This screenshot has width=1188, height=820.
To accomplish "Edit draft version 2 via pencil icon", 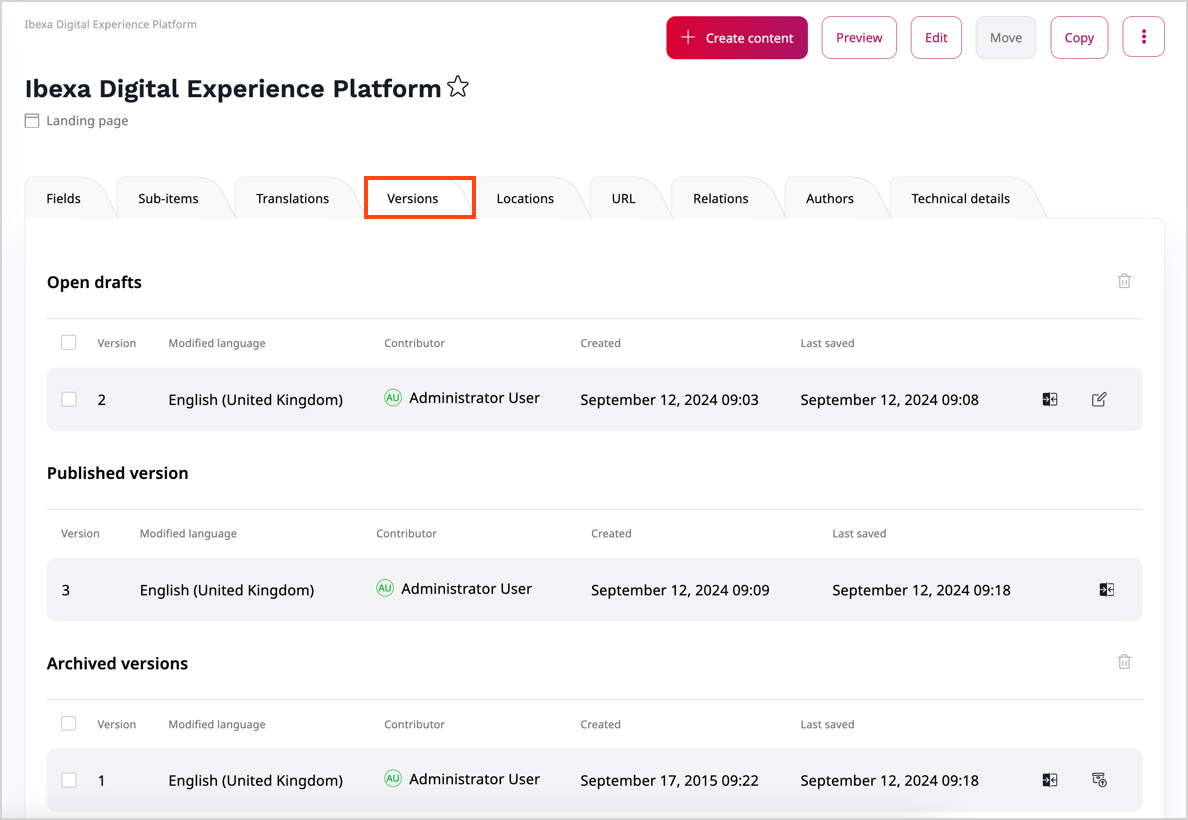I will (x=1099, y=399).
